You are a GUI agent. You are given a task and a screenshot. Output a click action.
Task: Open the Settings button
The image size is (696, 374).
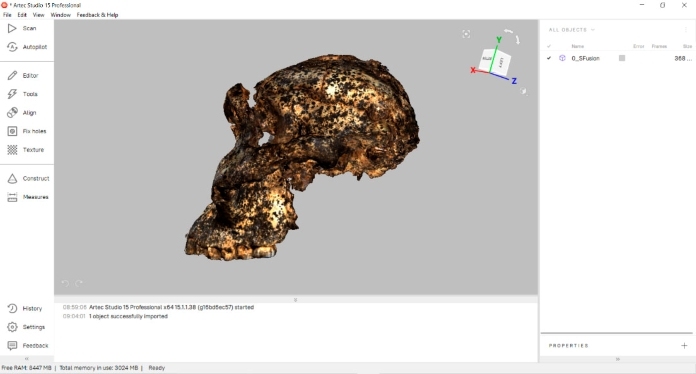pyautogui.click(x=27, y=327)
